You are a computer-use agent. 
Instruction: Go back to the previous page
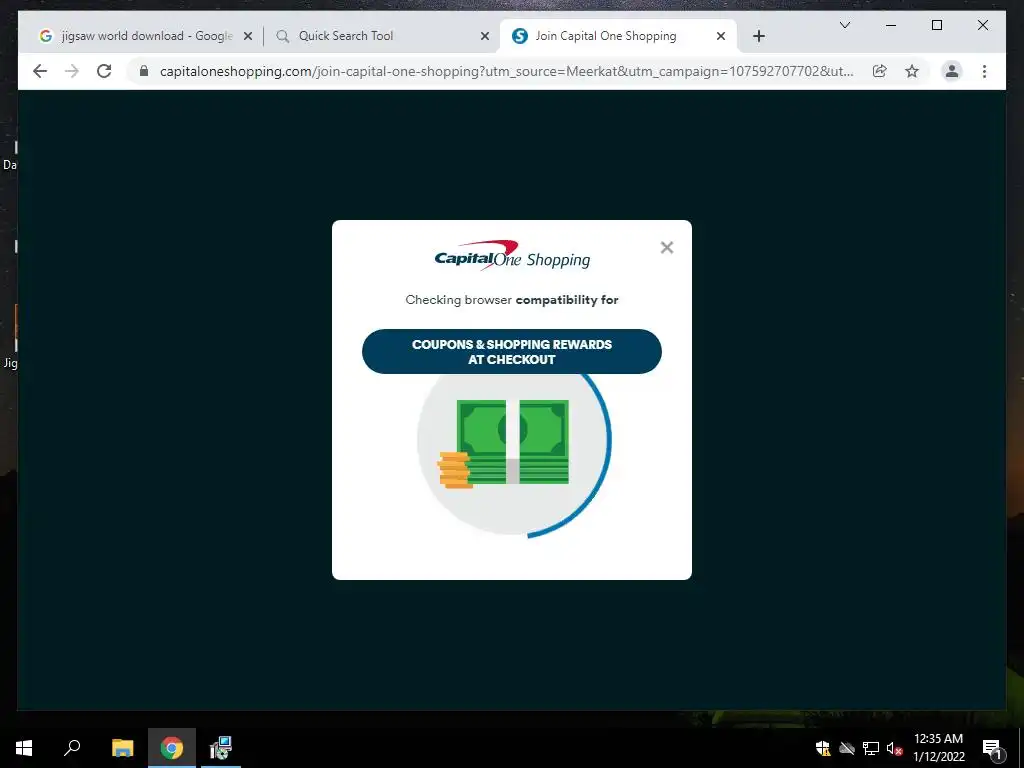(x=40, y=71)
